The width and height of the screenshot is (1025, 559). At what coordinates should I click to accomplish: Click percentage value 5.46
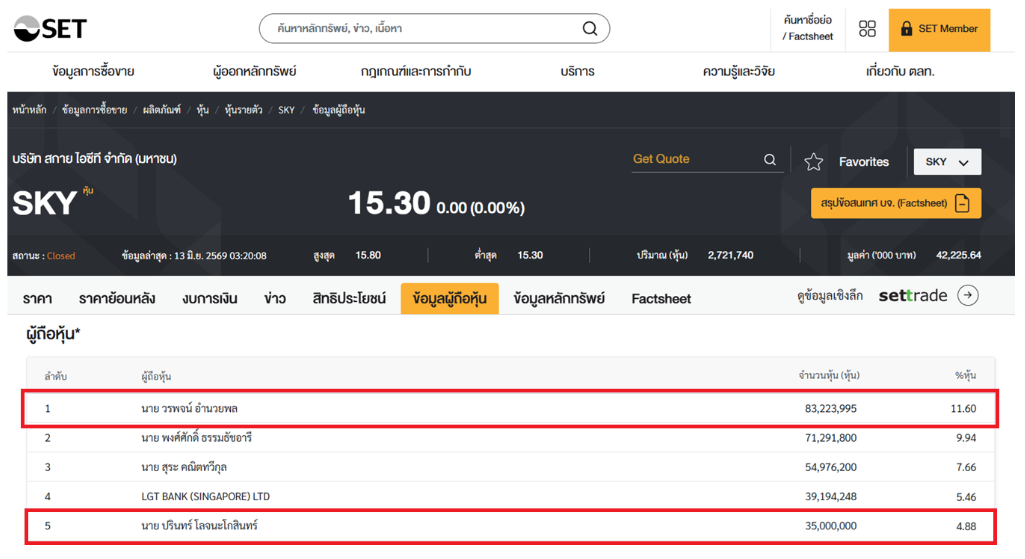(x=966, y=497)
